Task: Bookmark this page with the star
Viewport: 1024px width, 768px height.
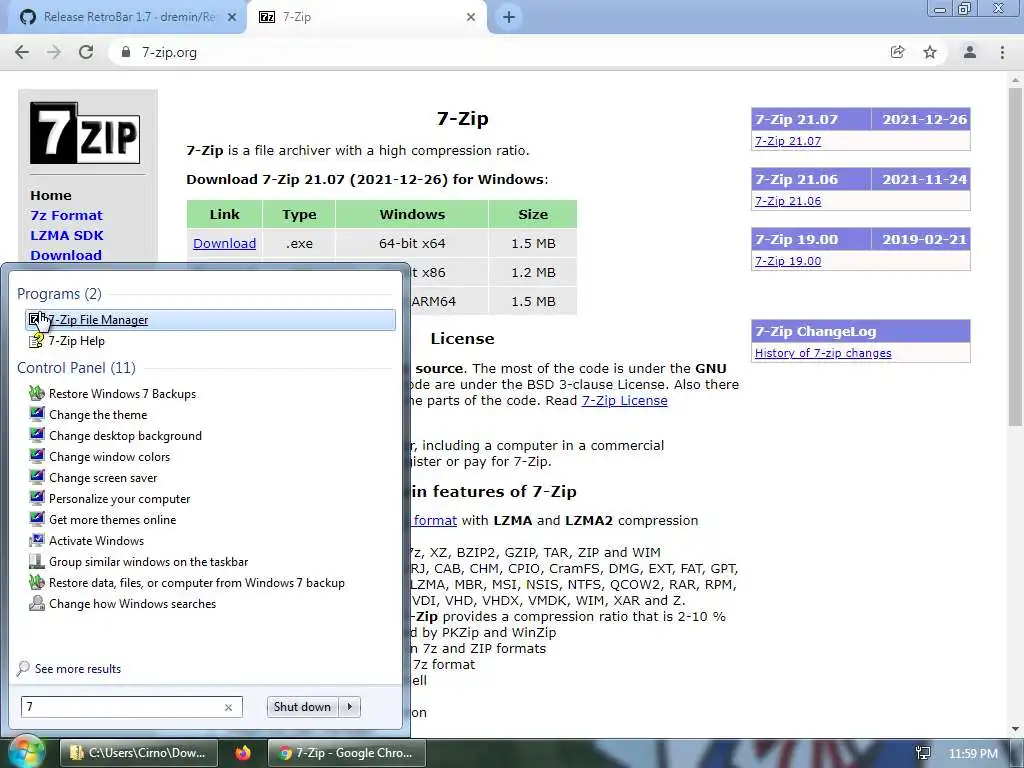Action: [930, 52]
